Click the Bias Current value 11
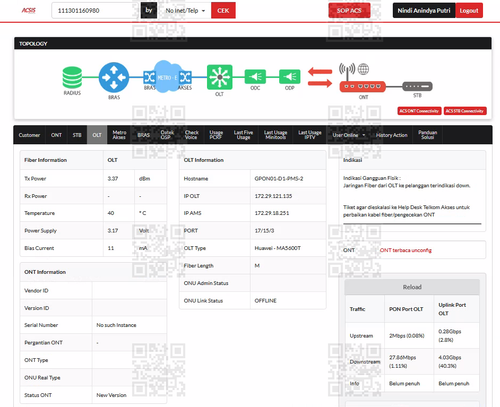 111,248
